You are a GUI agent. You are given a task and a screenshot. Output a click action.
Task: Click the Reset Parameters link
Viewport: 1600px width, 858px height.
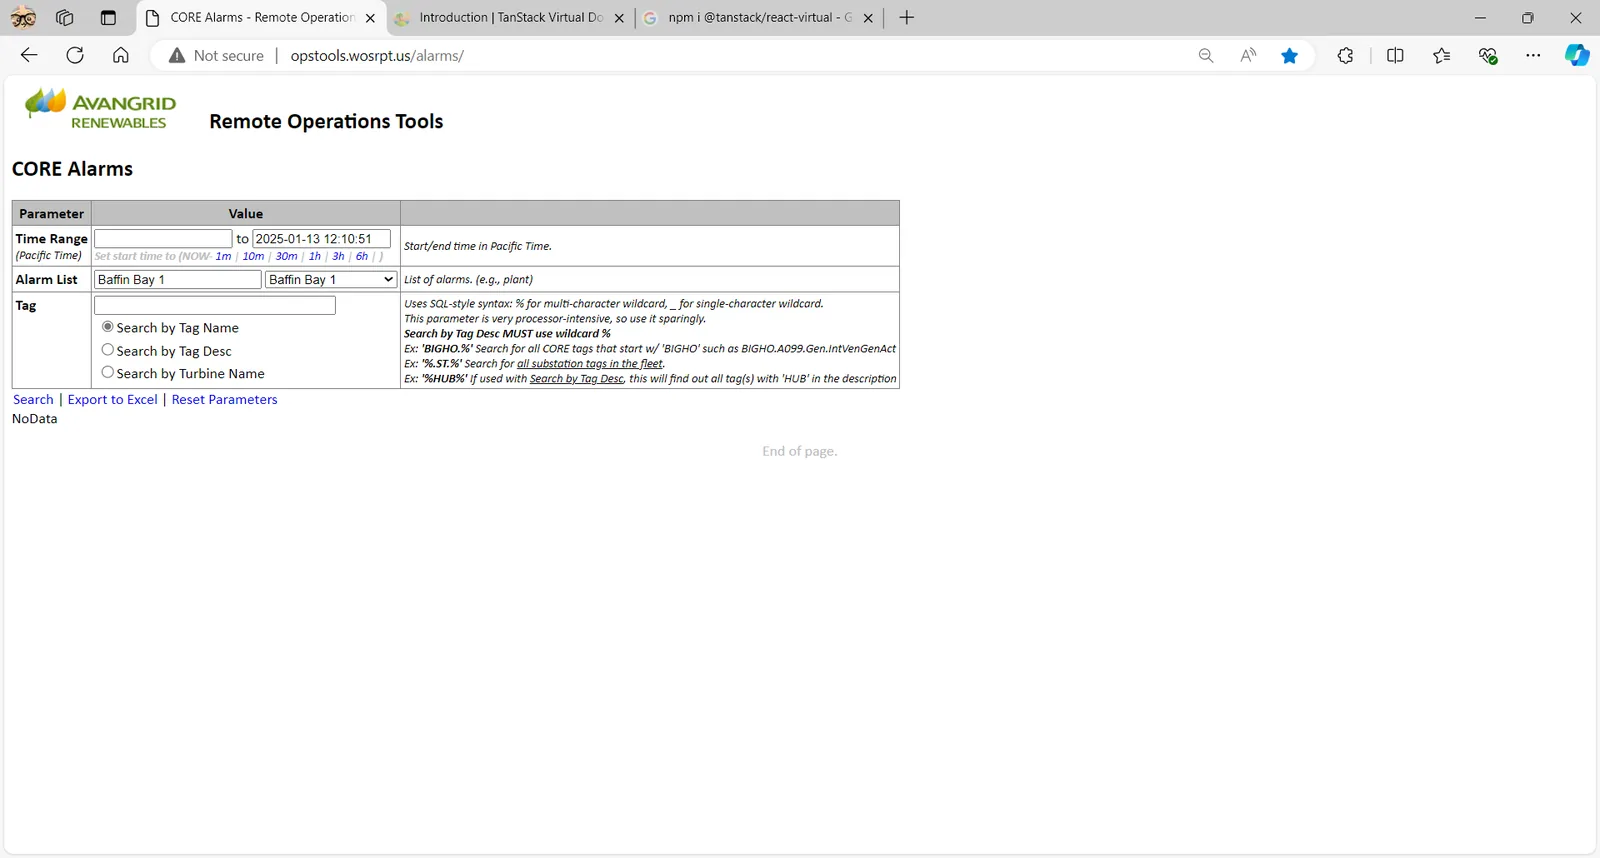[x=225, y=400]
